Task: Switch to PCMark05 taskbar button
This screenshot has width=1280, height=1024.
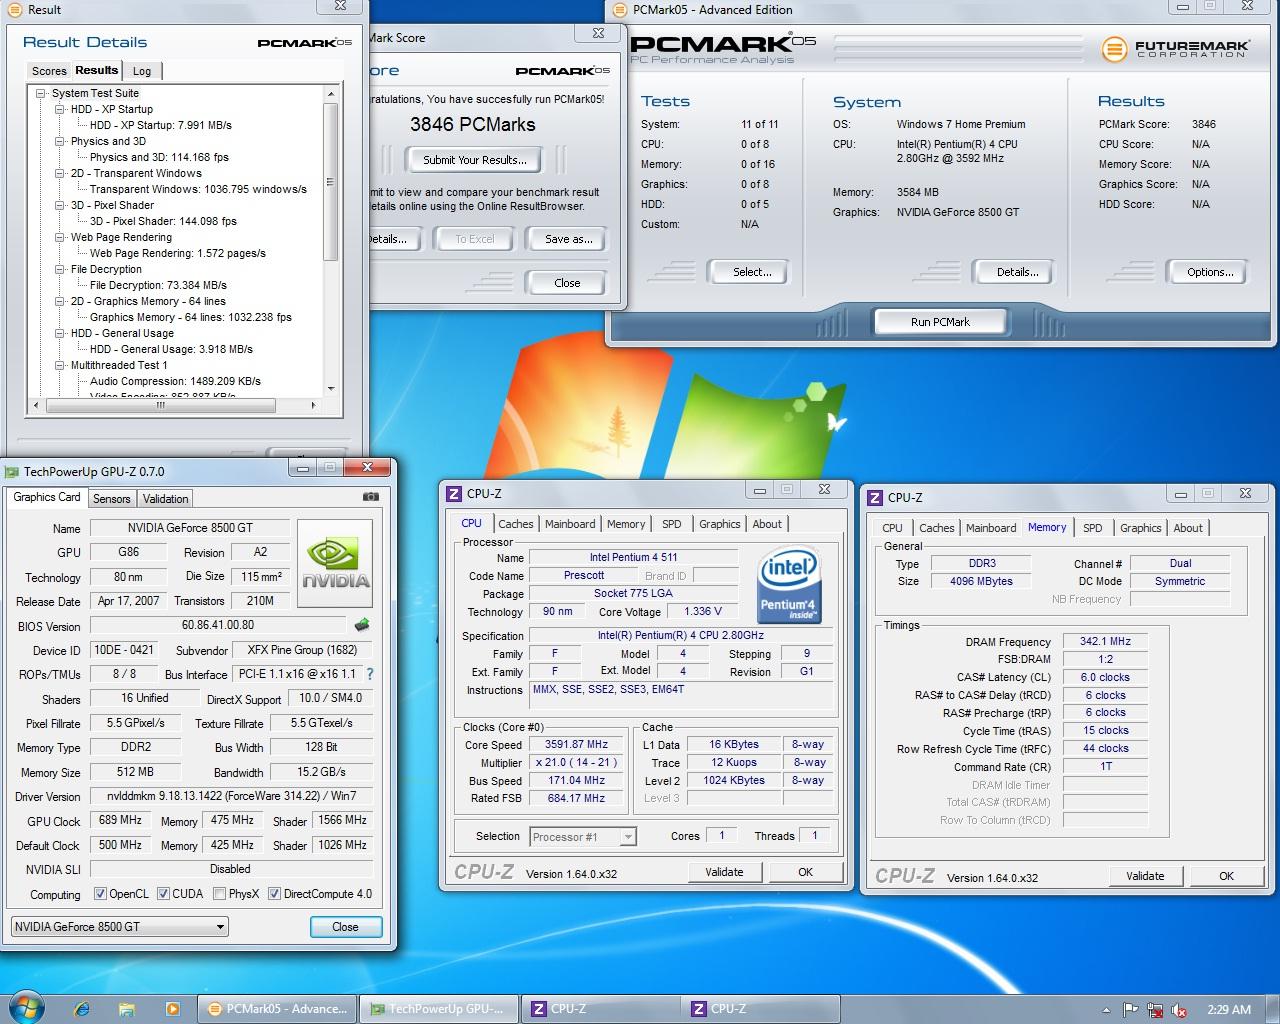Action: click(276, 1009)
